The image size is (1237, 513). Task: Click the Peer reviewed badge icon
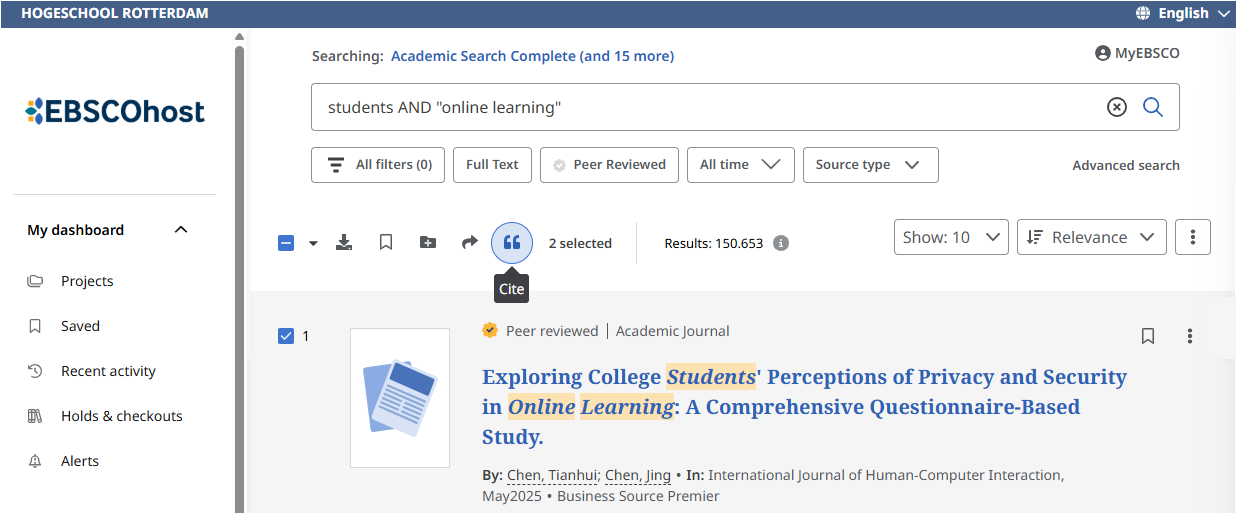point(490,331)
